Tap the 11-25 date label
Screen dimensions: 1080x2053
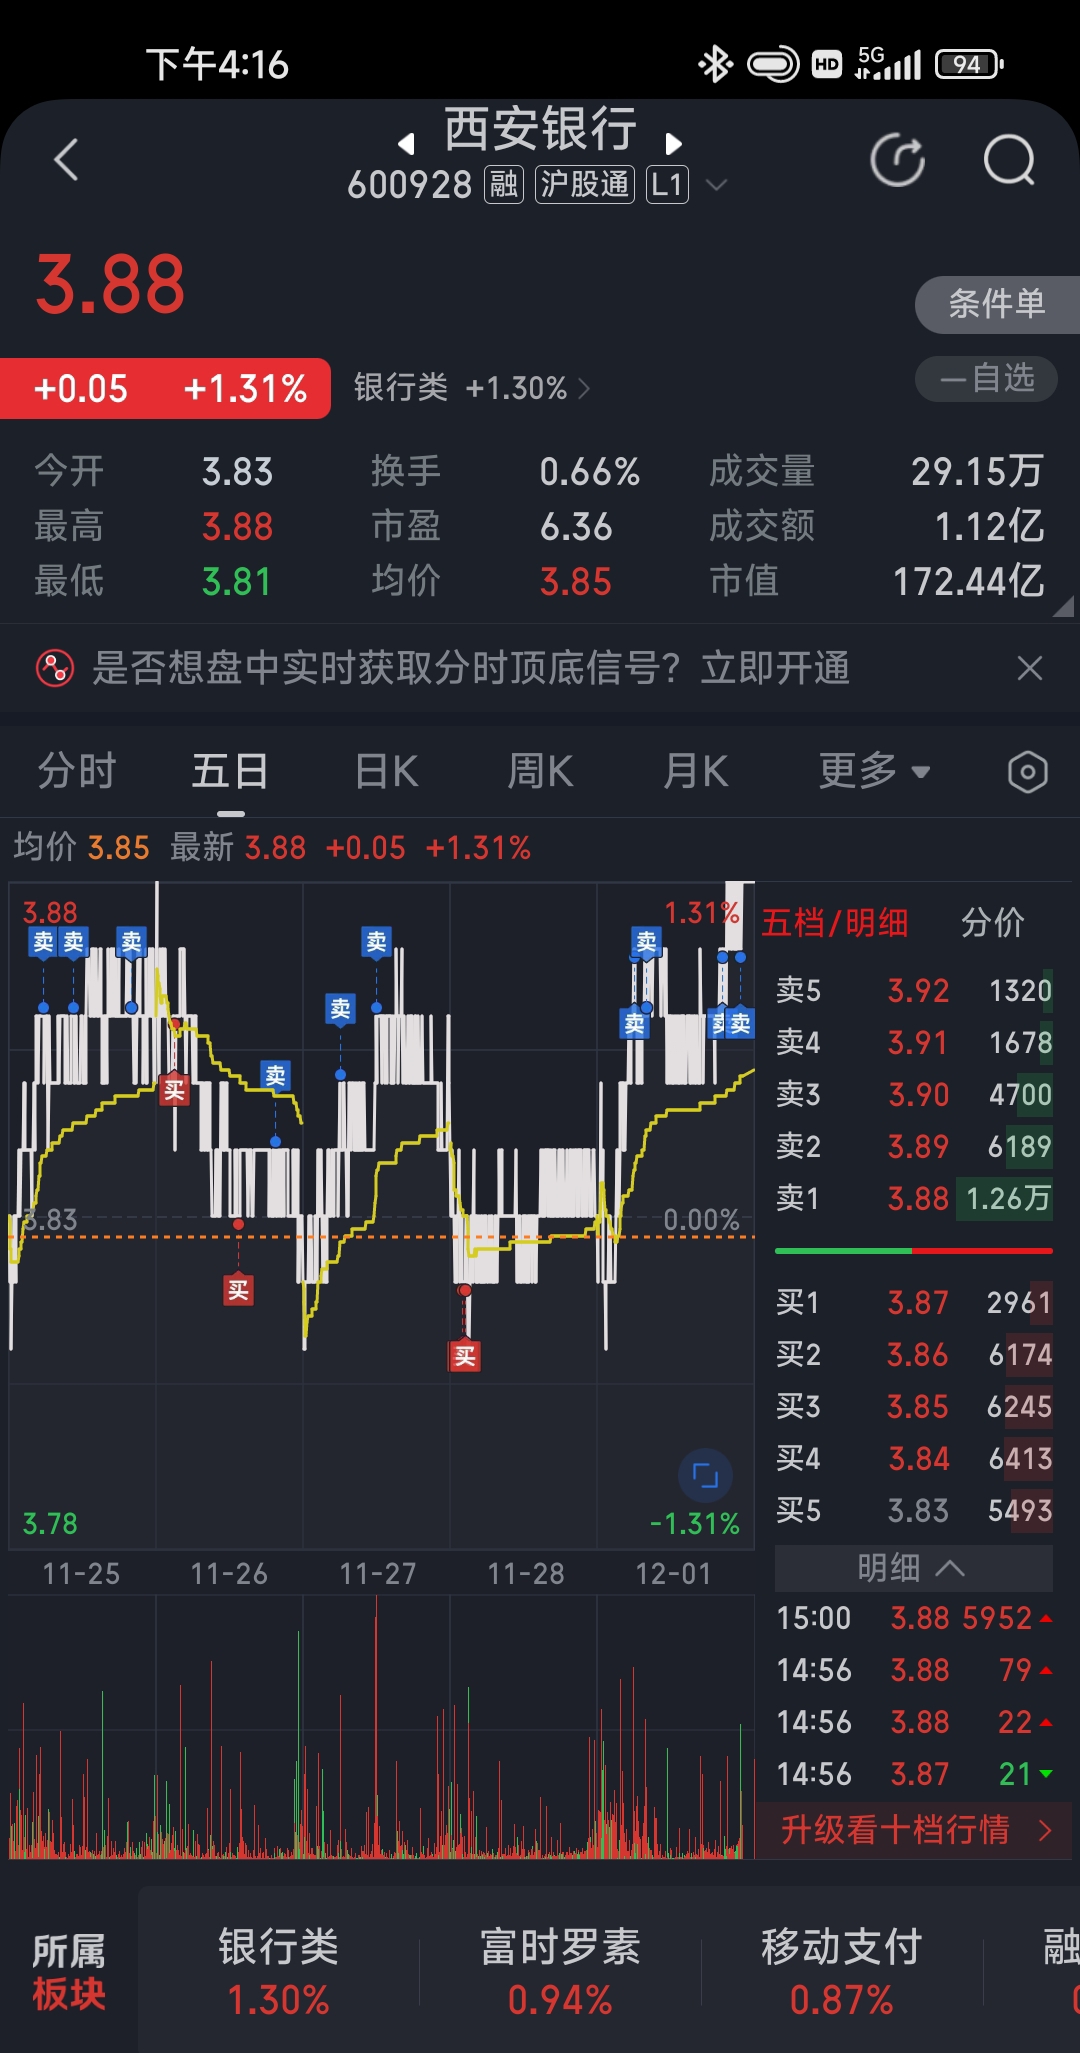81,1574
